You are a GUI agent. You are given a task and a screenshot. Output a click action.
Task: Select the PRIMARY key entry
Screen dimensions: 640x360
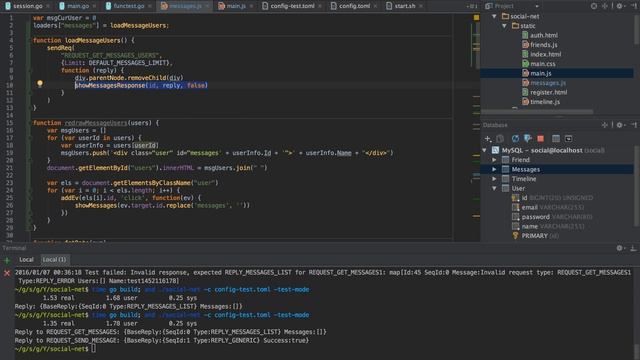point(536,236)
